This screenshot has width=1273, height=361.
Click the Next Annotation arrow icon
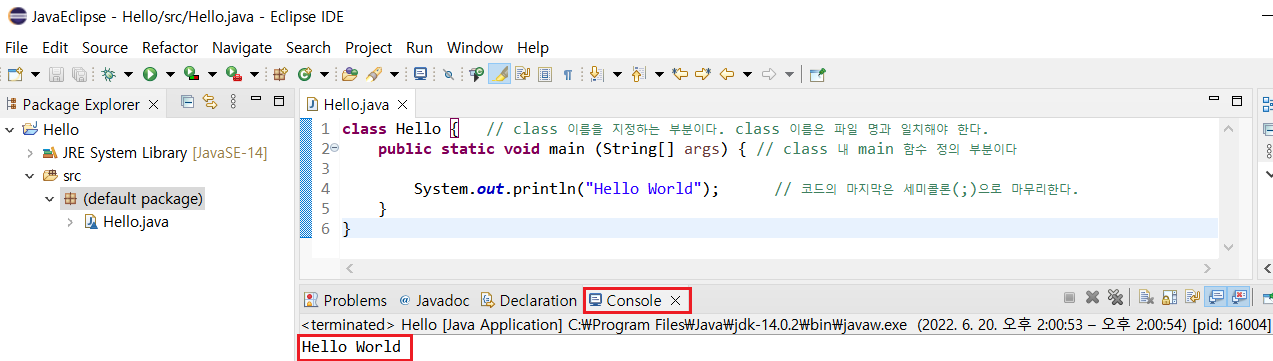point(596,74)
